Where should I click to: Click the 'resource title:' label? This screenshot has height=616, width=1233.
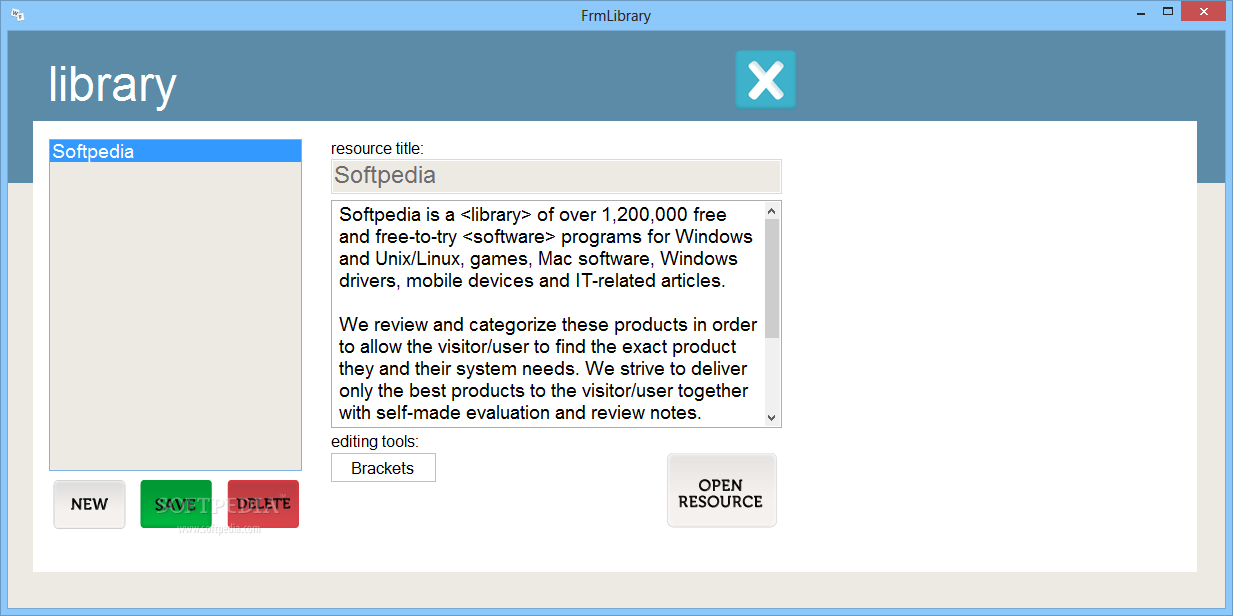377,149
